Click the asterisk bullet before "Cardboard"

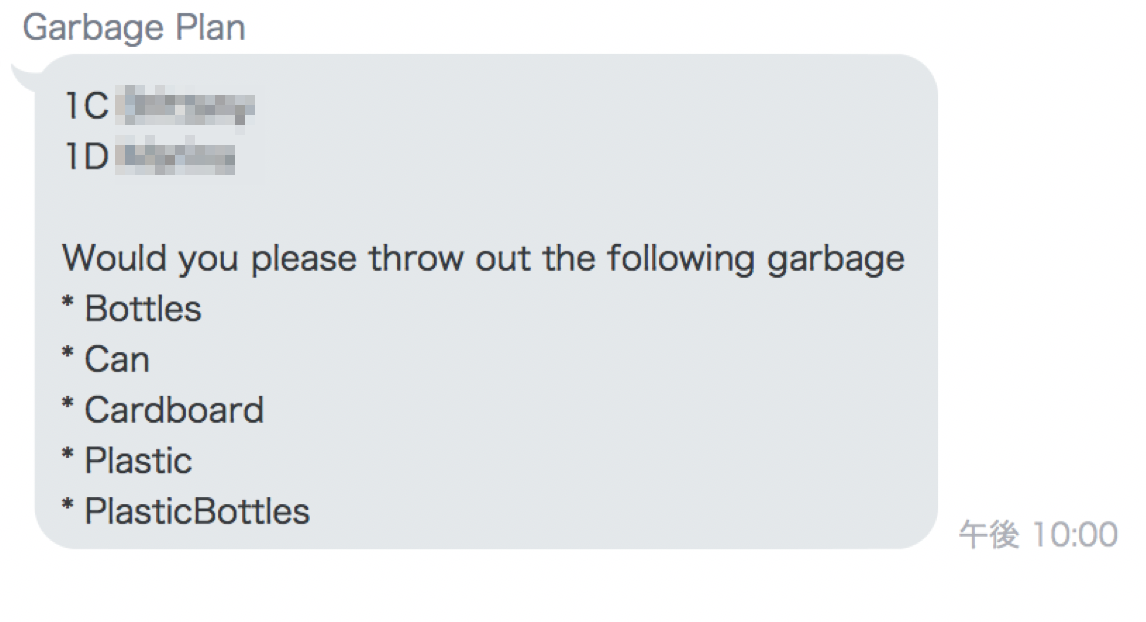(68, 406)
